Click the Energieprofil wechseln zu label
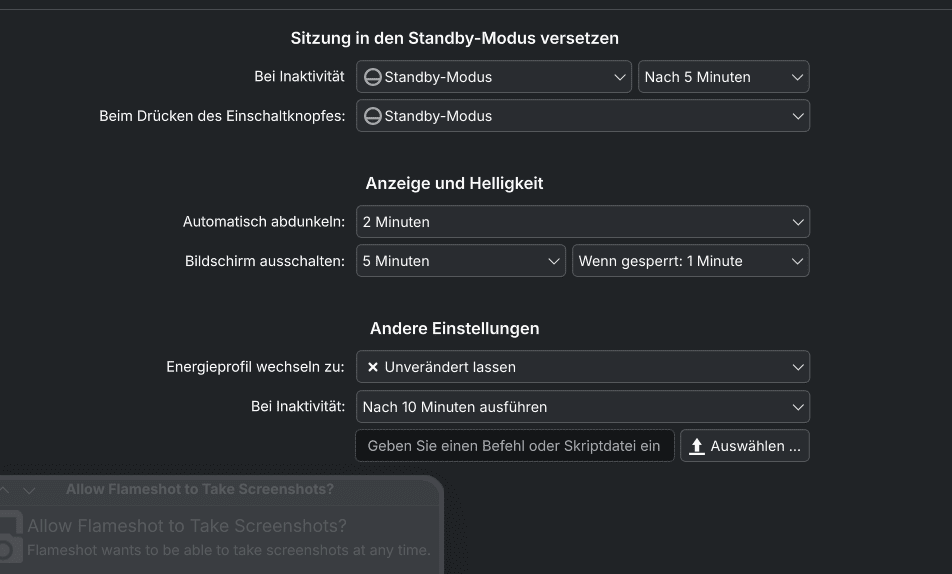 [x=255, y=367]
